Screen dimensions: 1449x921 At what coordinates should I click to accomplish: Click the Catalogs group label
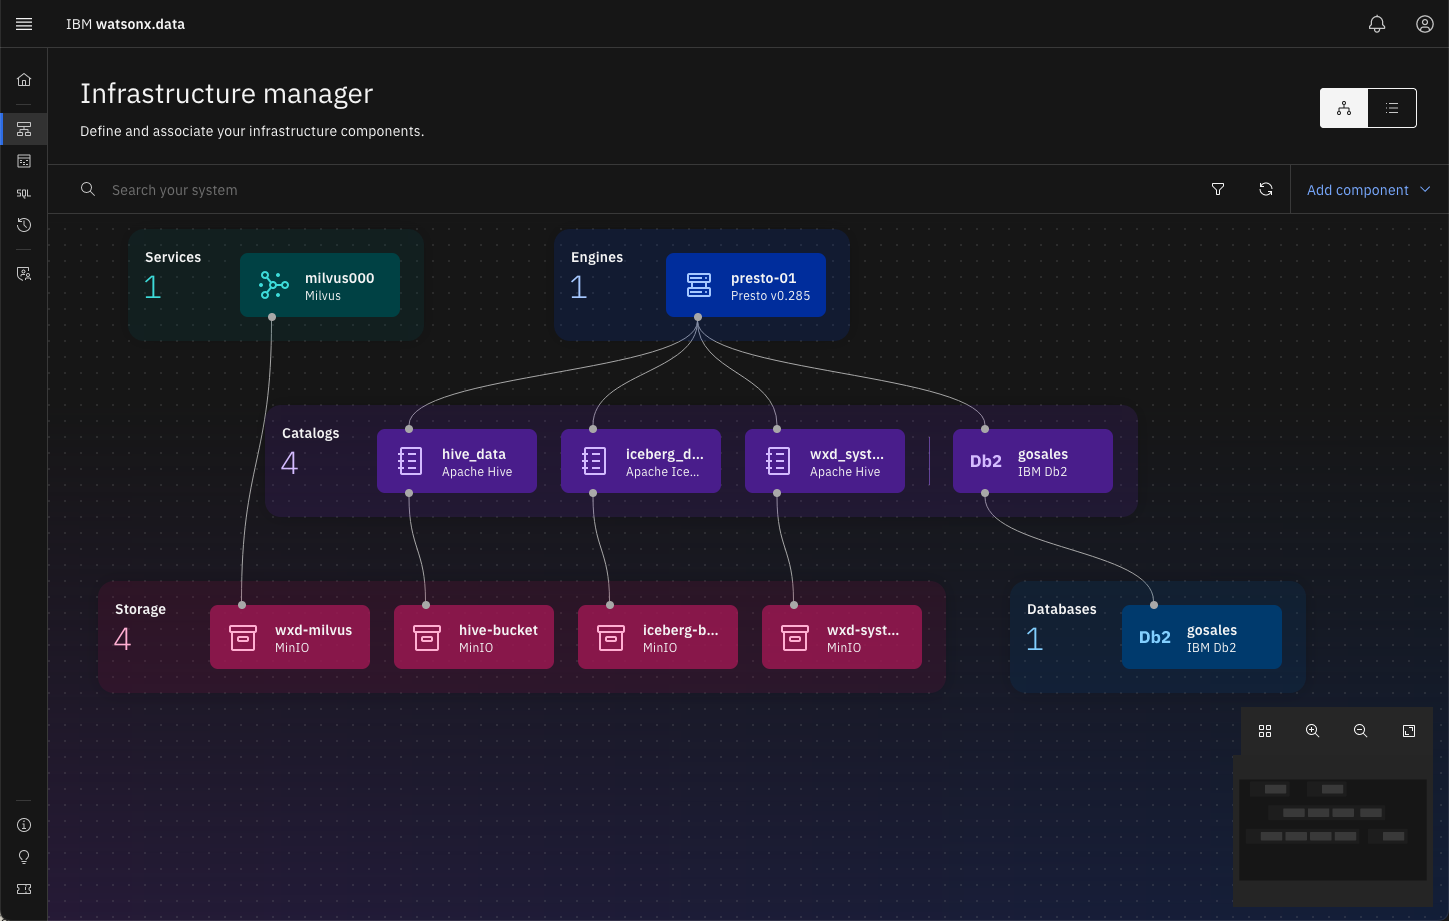tap(310, 433)
